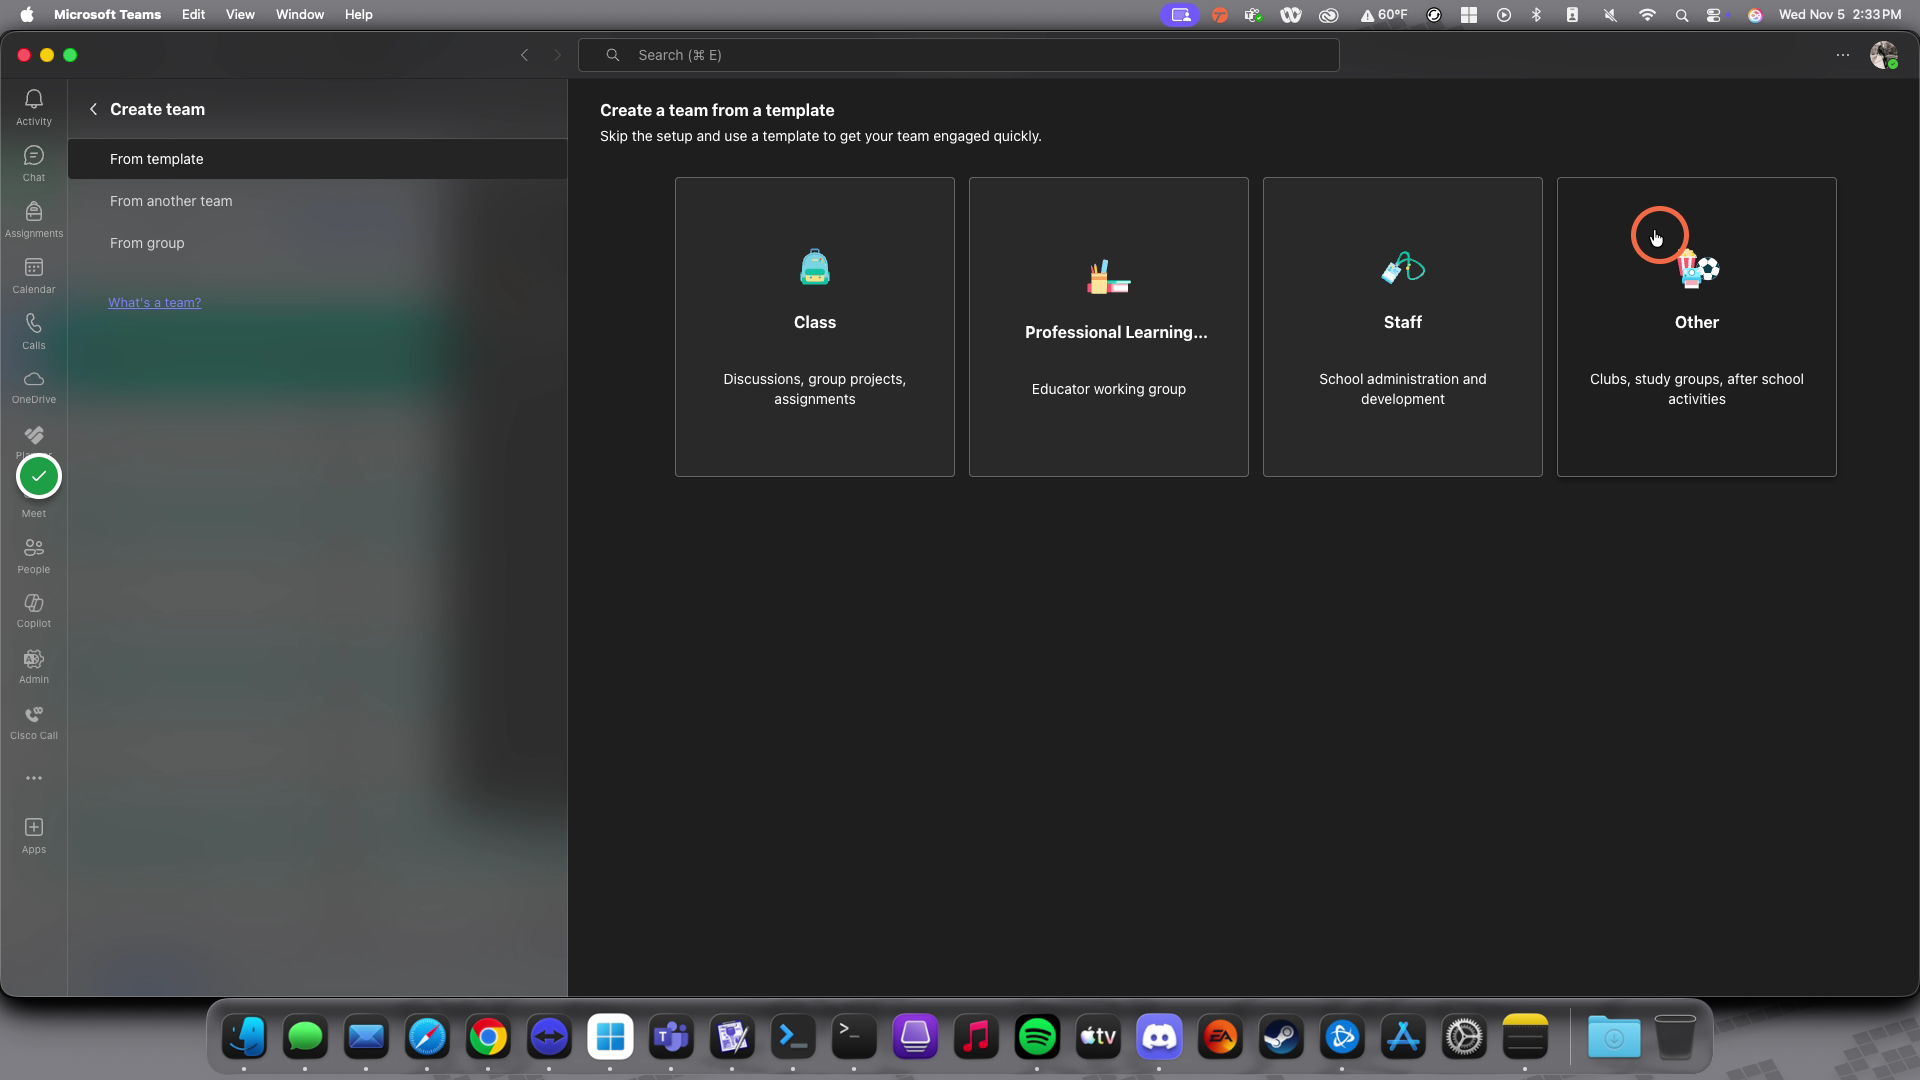Open Copilot in the sidebar
Screen dimensions: 1920x1080
click(x=34, y=611)
